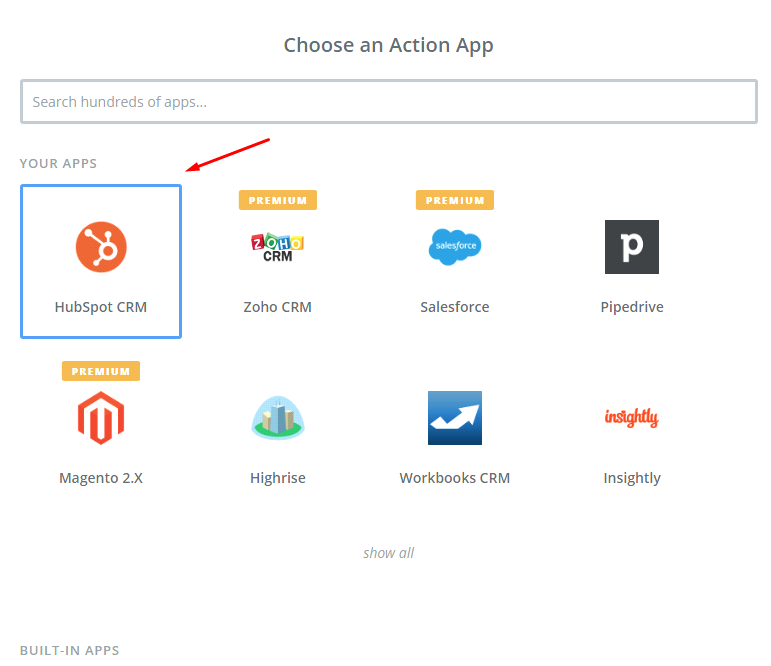771x666 pixels.
Task: Select the Magento 2.X hexagon icon
Action: [101, 418]
